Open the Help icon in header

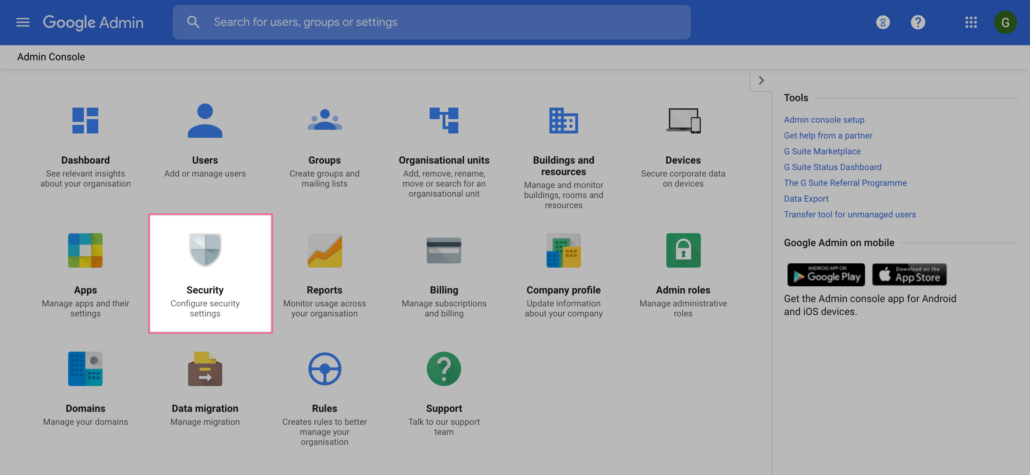[x=918, y=22]
